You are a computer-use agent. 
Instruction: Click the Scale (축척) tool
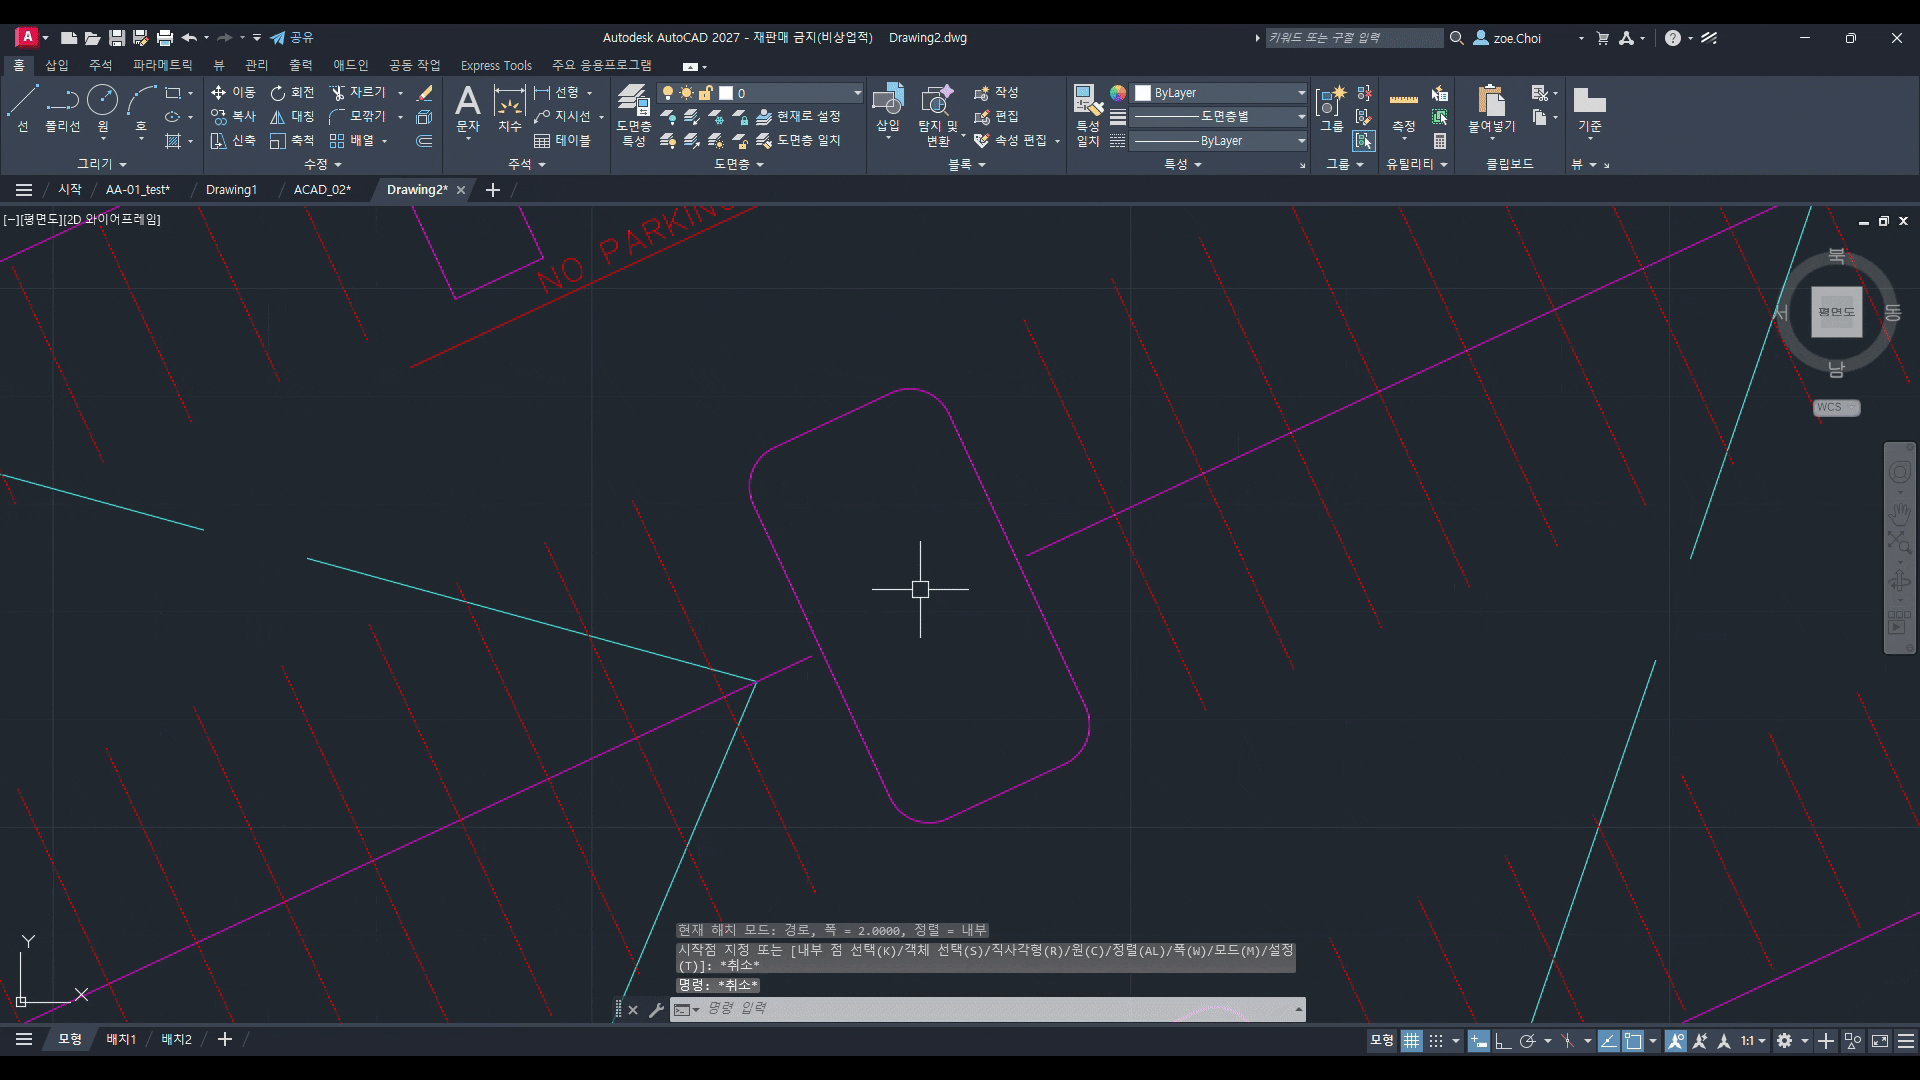click(x=292, y=141)
